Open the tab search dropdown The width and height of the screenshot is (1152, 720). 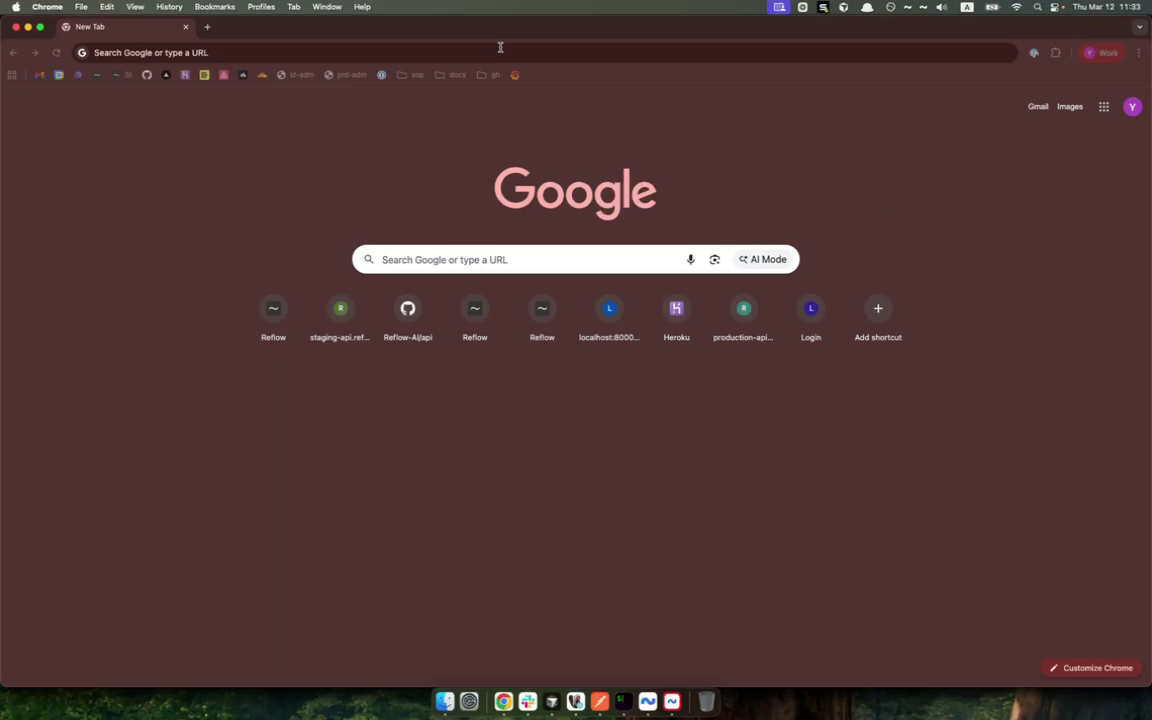[x=1140, y=27]
